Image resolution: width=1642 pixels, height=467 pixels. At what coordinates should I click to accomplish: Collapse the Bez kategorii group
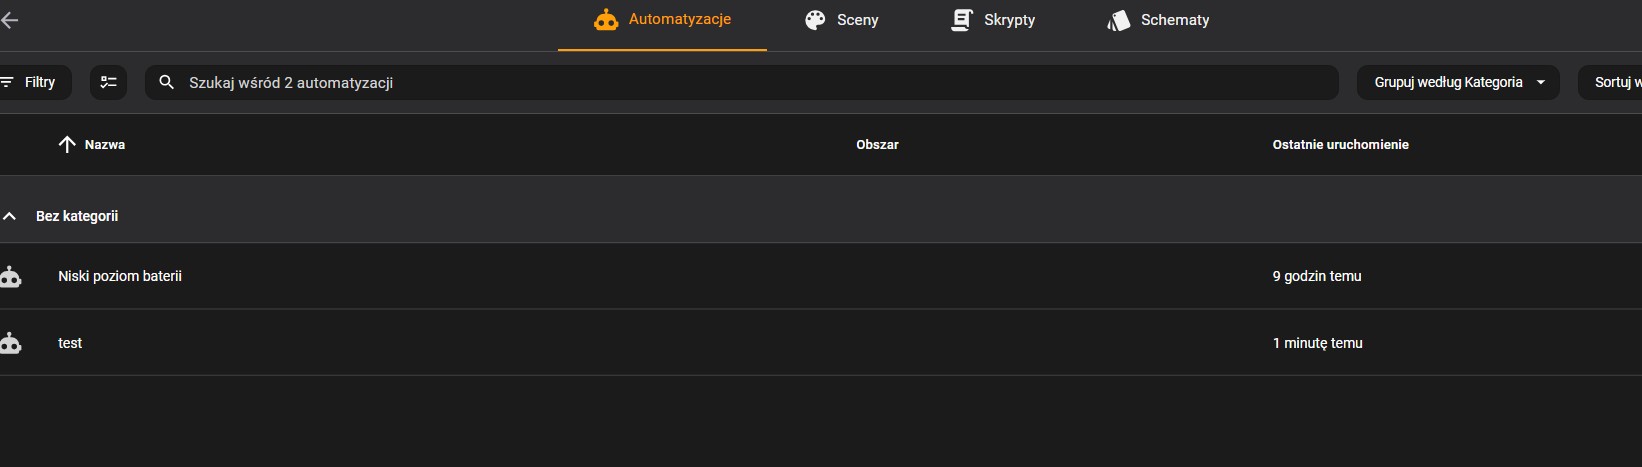point(10,216)
